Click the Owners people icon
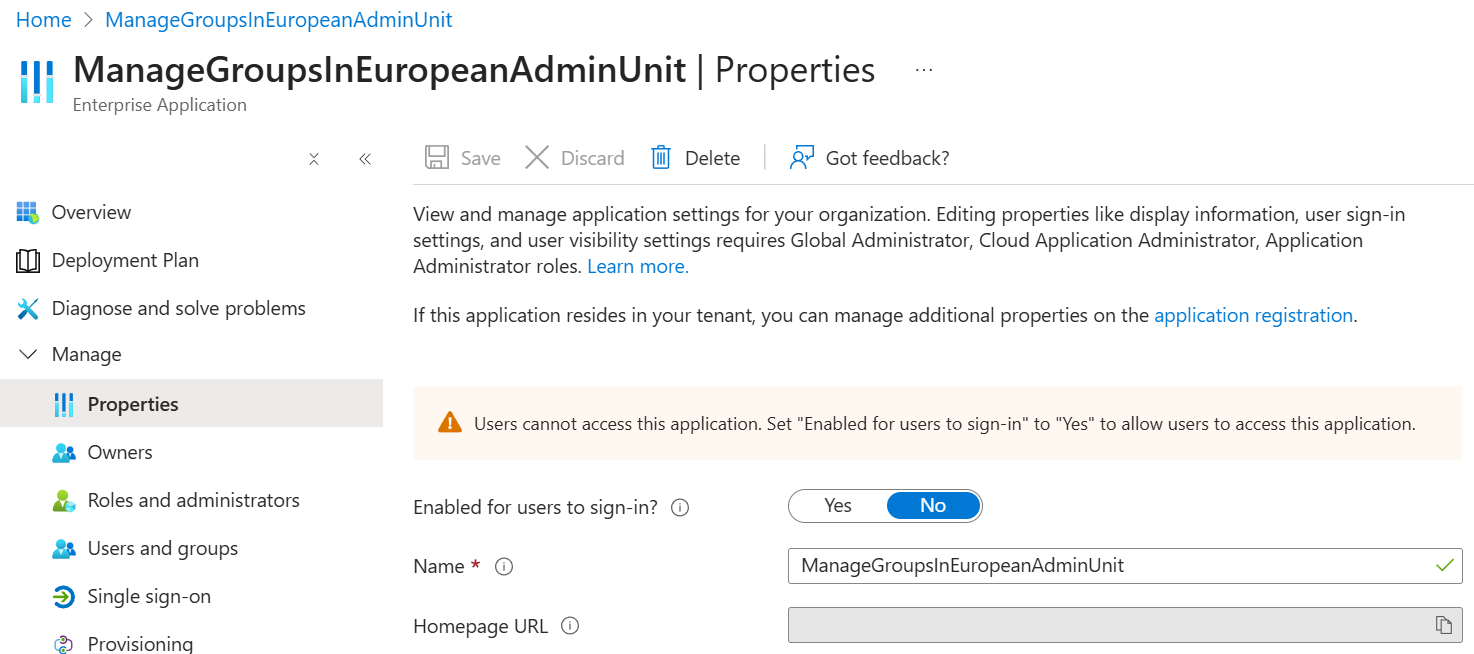 click(64, 453)
